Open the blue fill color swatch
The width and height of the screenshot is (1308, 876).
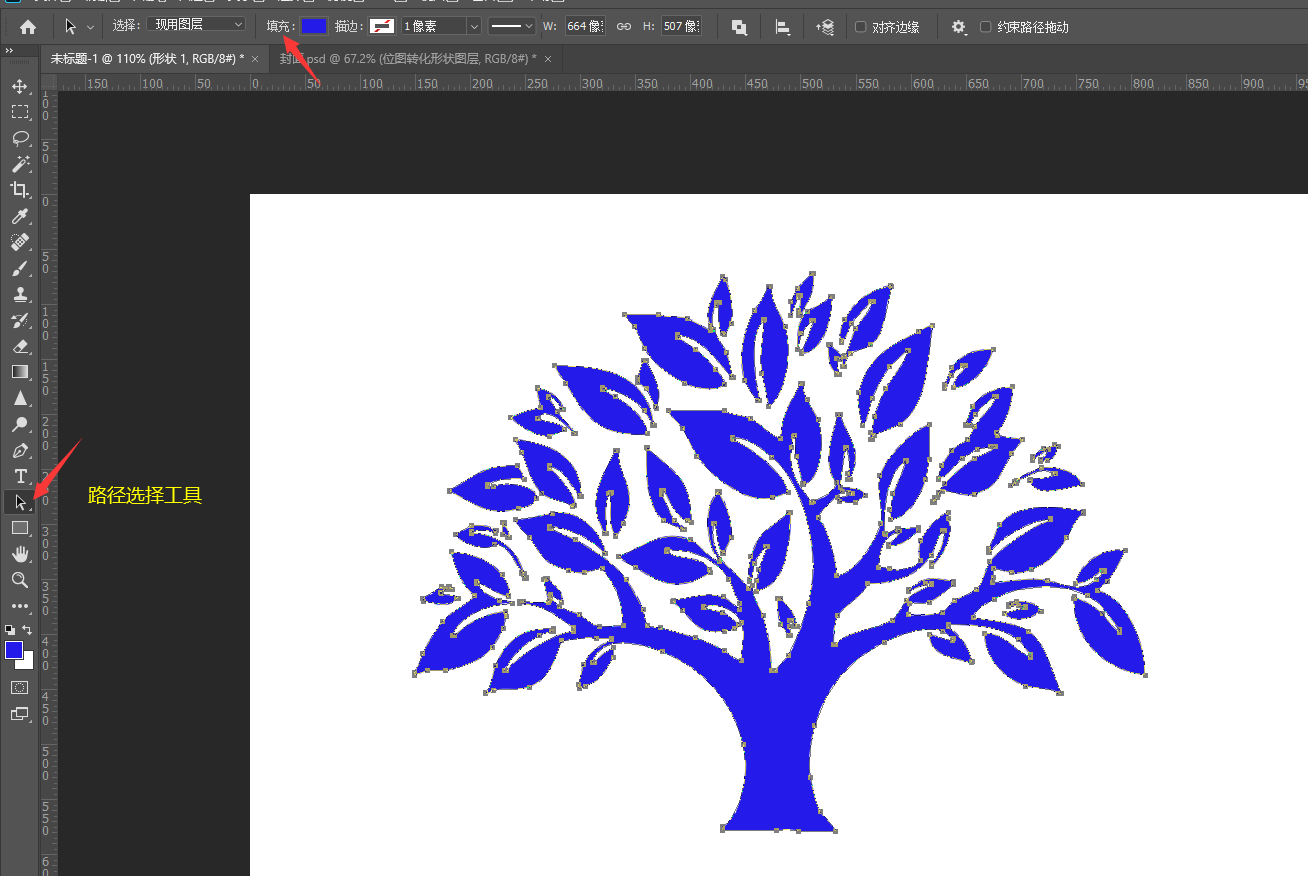coord(314,26)
